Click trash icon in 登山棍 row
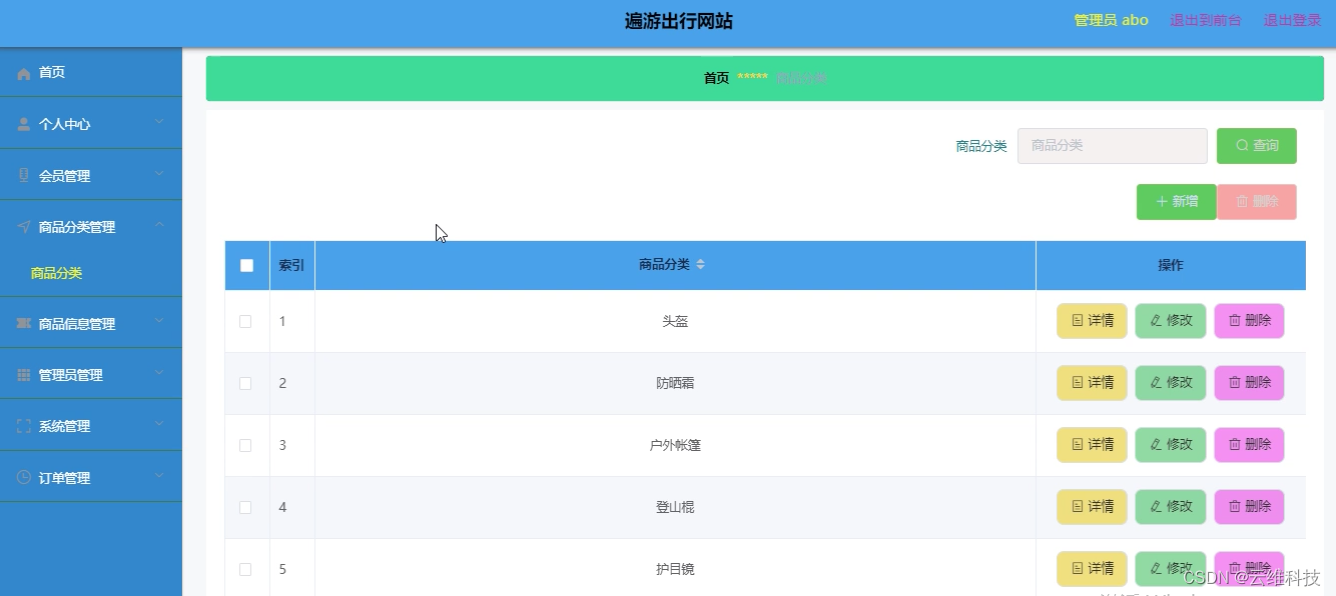Viewport: 1336px width, 596px height. (x=1235, y=507)
